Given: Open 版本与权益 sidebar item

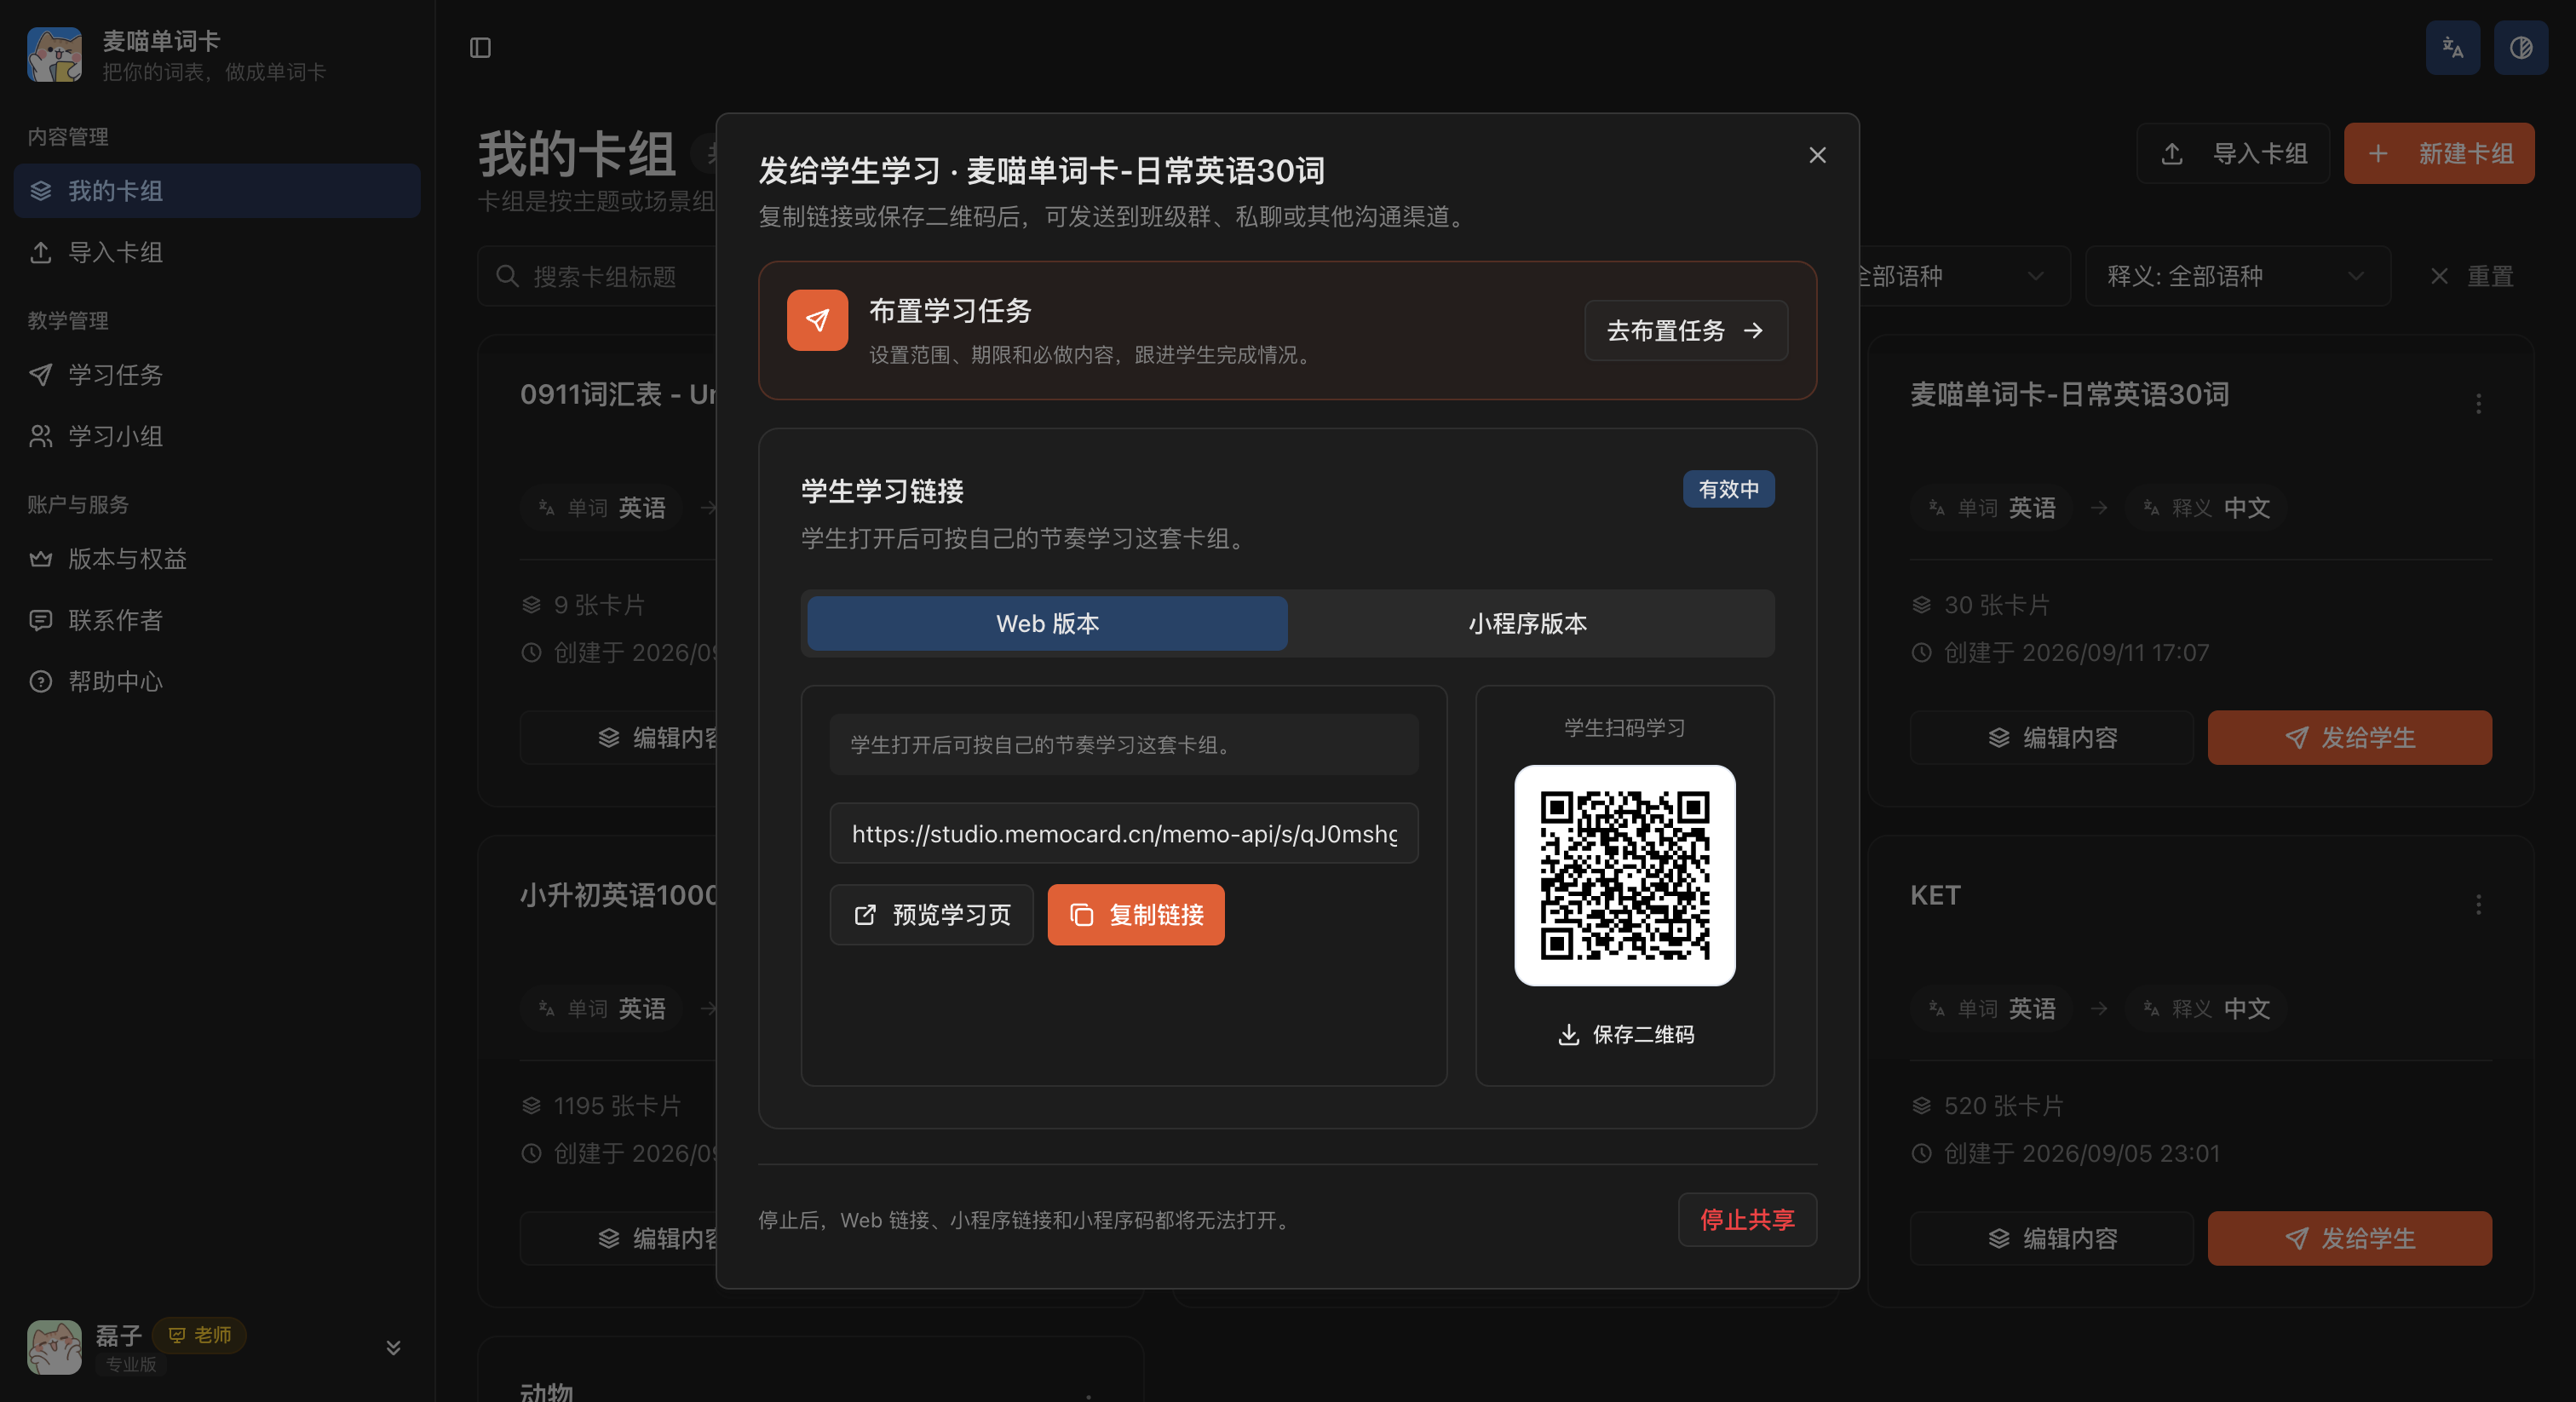Looking at the screenshot, I should 217,559.
